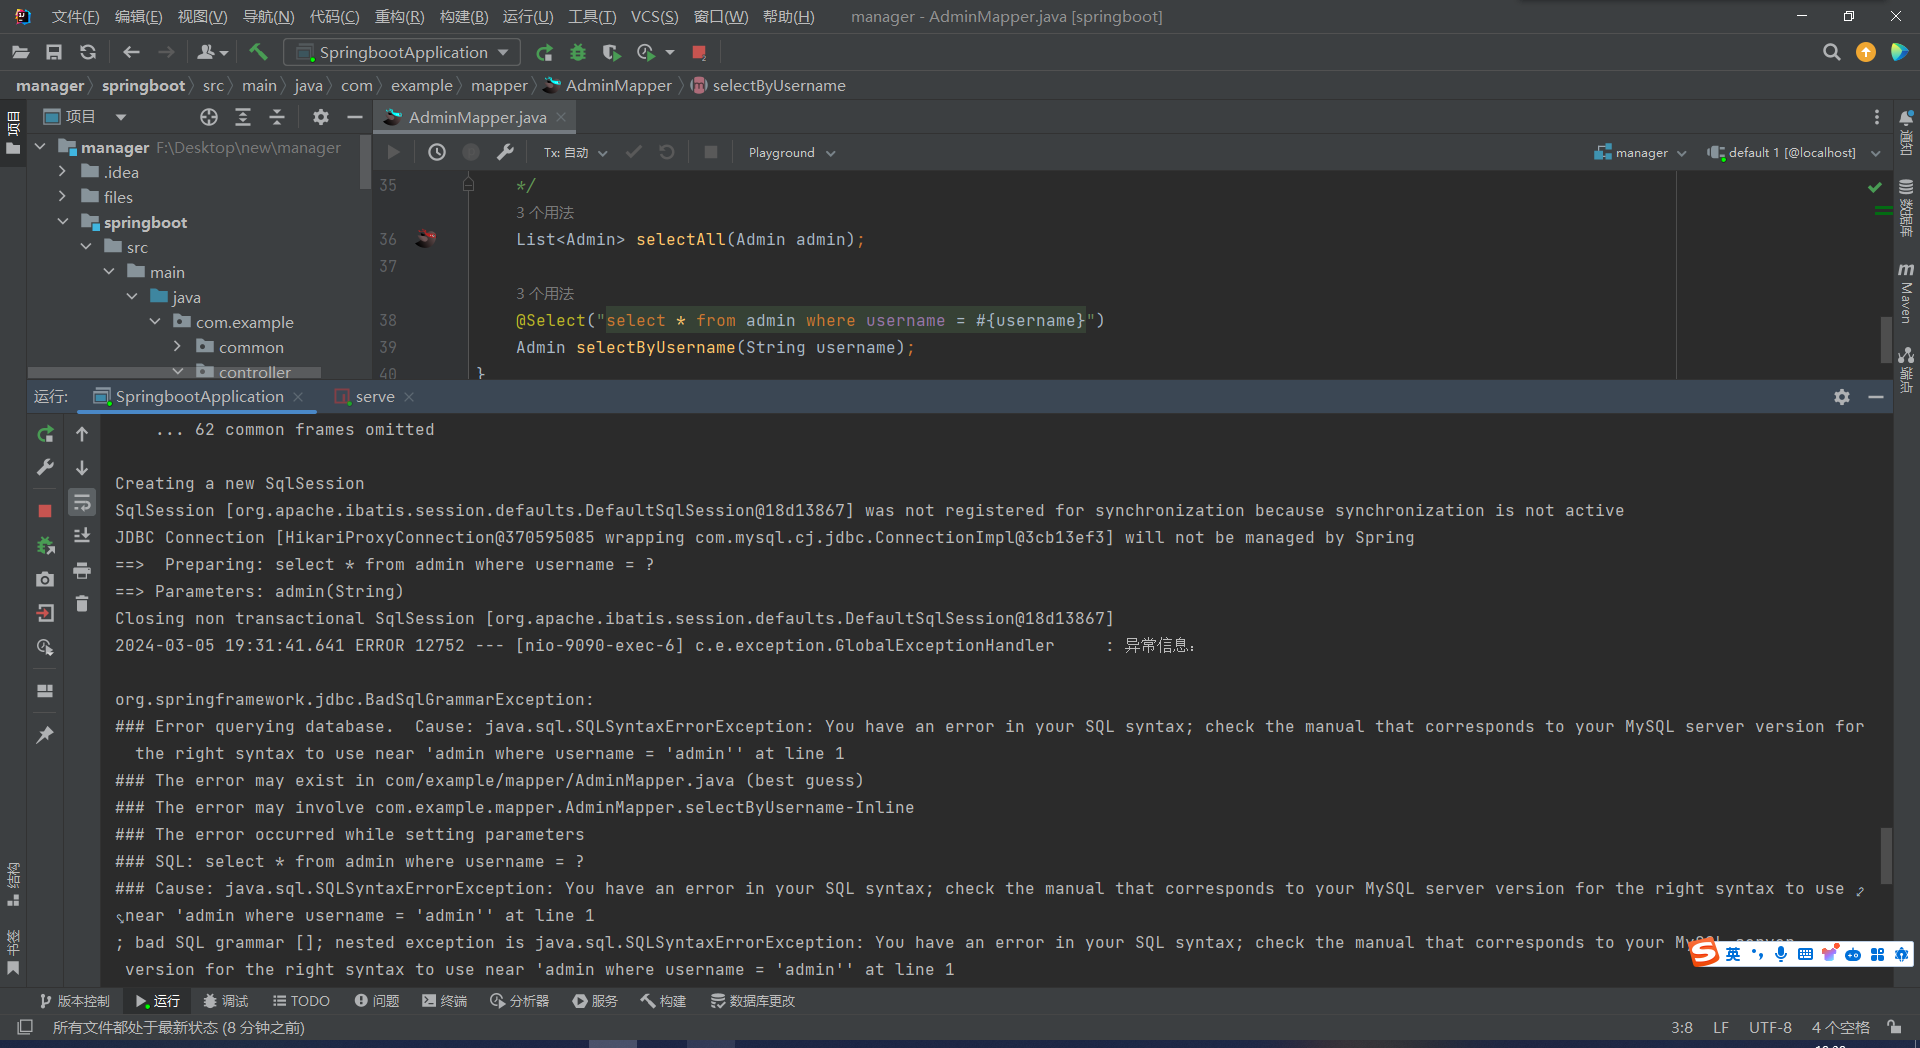This screenshot has width=1920, height=1048.
Task: Click the gutter icon beside selectAll line
Action: pos(426,239)
